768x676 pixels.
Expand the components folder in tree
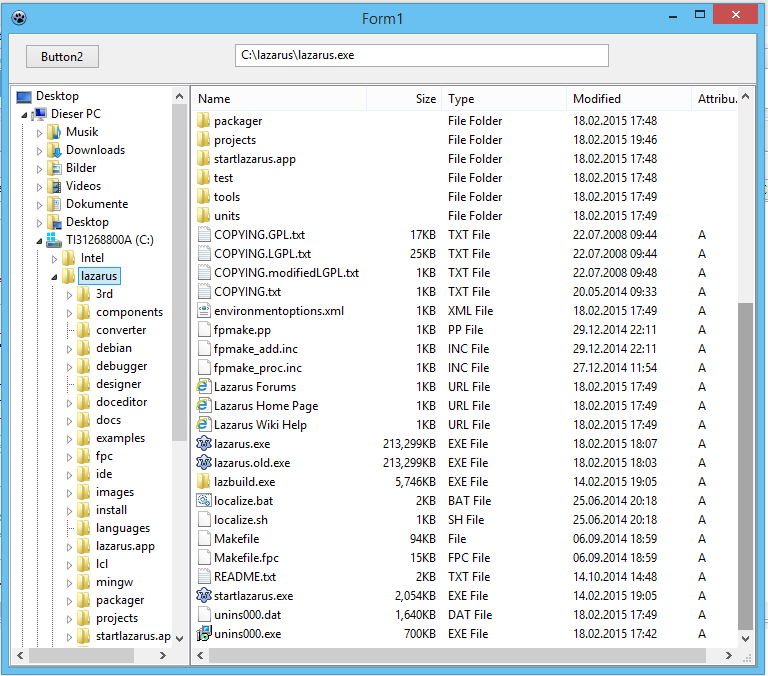coord(69,312)
